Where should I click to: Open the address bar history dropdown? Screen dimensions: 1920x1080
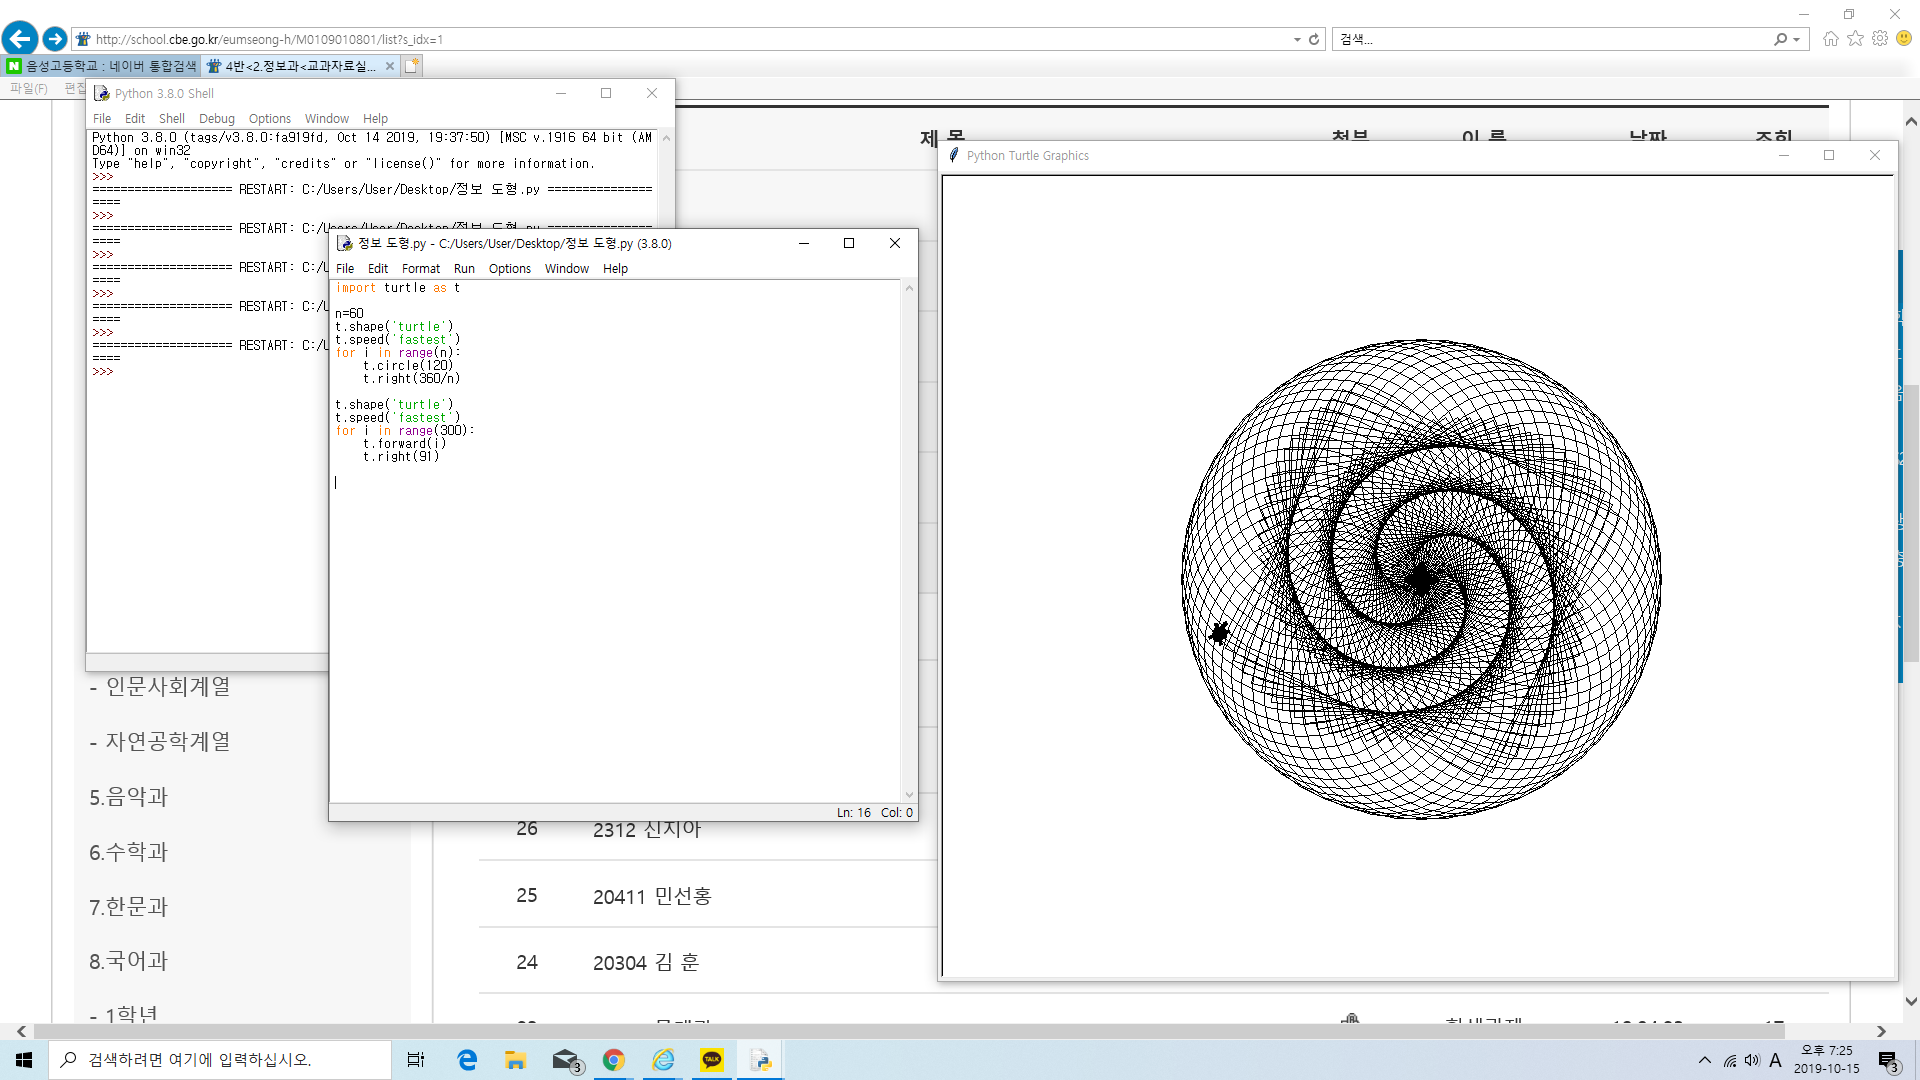[x=1297, y=39]
